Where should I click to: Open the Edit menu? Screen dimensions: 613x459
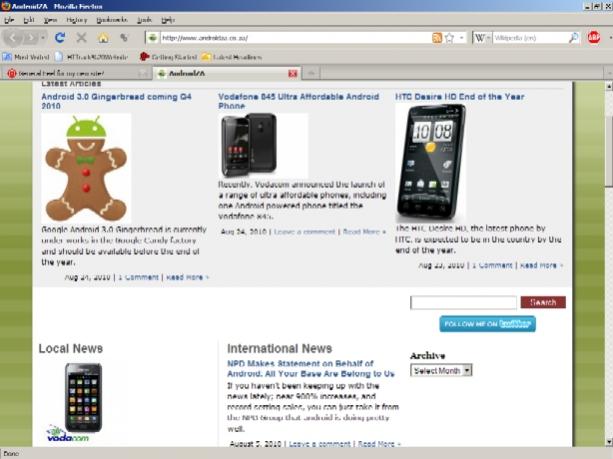(x=29, y=20)
